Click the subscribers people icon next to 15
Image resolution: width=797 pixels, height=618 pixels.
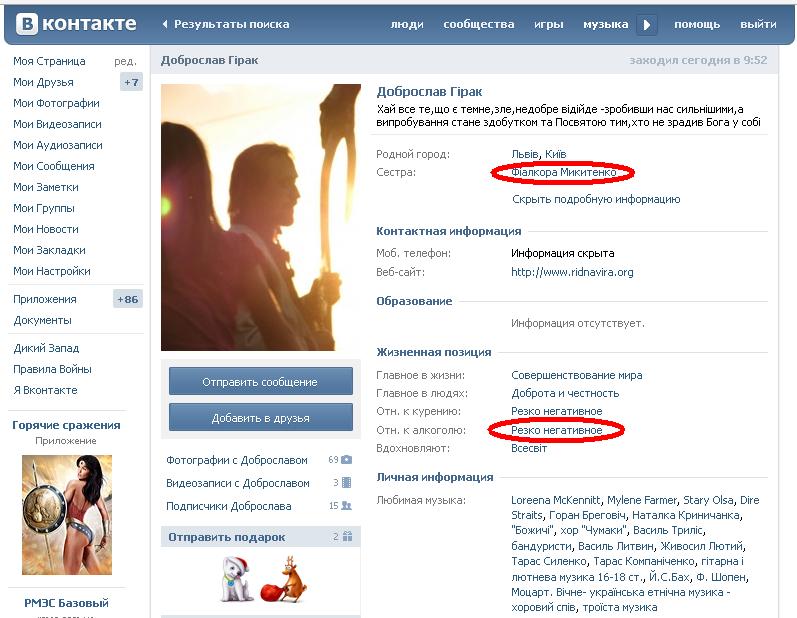[347, 506]
